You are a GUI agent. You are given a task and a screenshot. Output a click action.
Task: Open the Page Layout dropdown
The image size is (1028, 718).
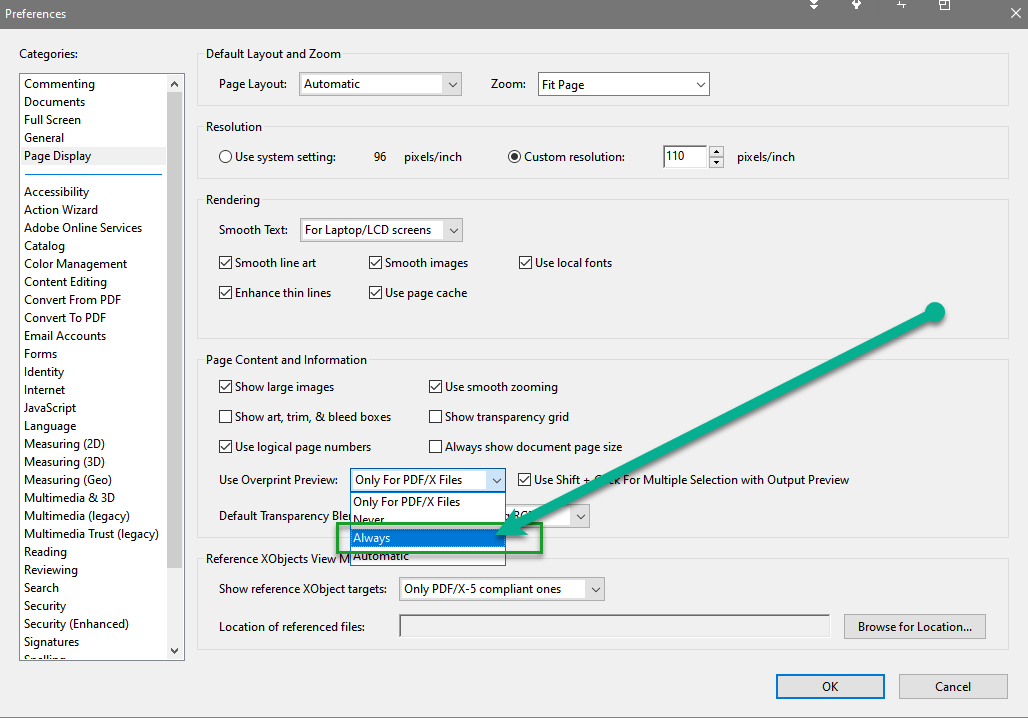(x=452, y=85)
